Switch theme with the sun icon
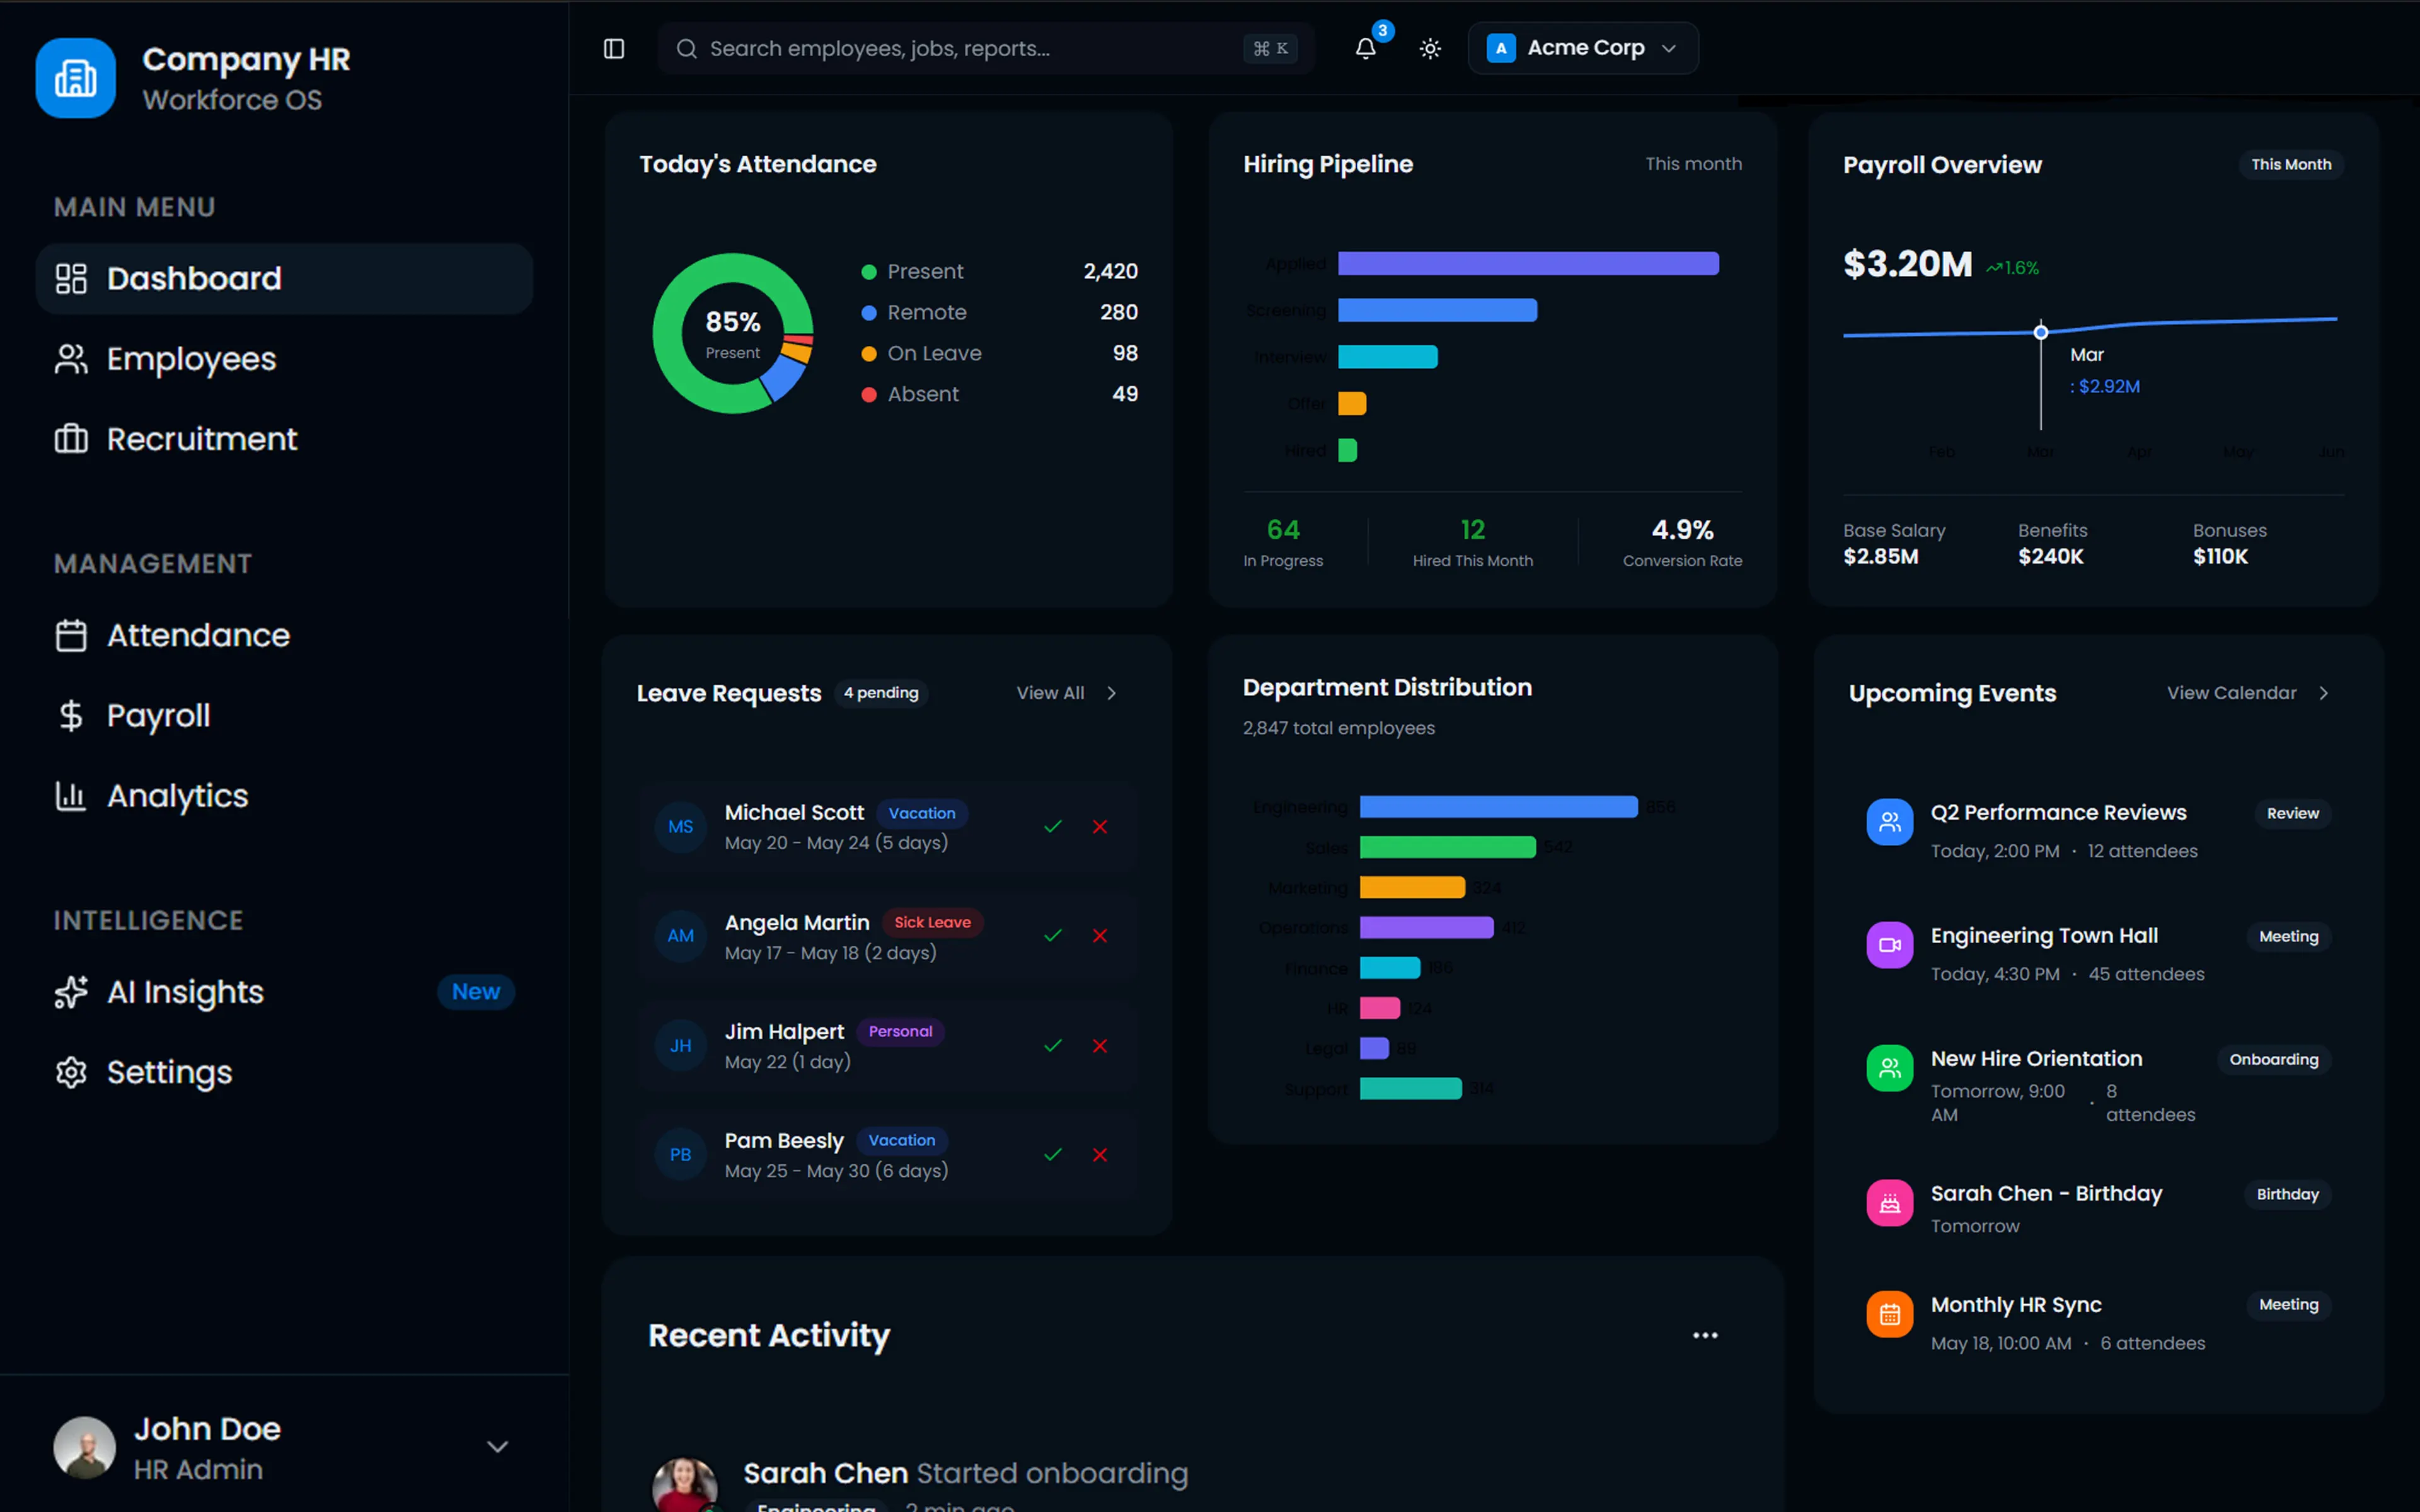The width and height of the screenshot is (2420, 1512). tap(1430, 48)
